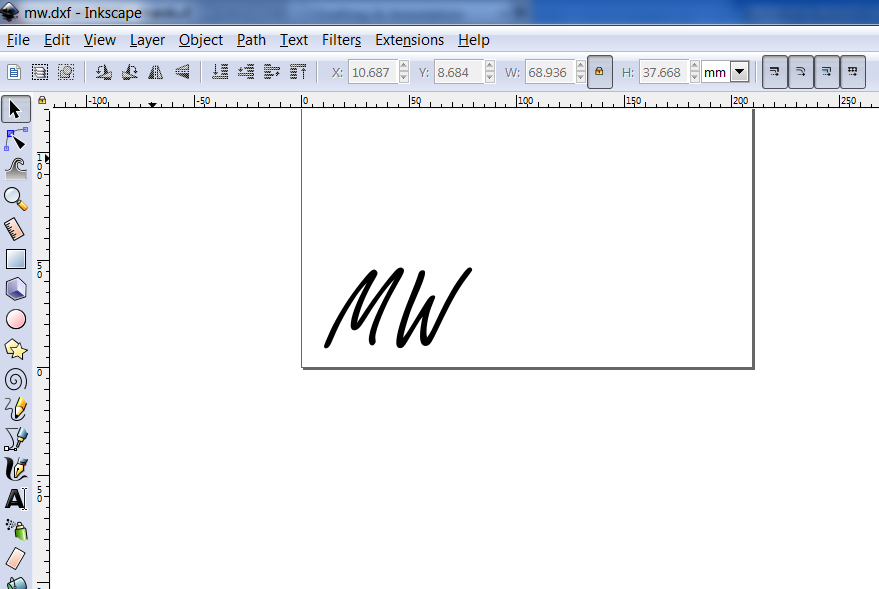Viewport: 879px width, 589px height.
Task: Increase the X position stepper value
Action: coord(404,67)
